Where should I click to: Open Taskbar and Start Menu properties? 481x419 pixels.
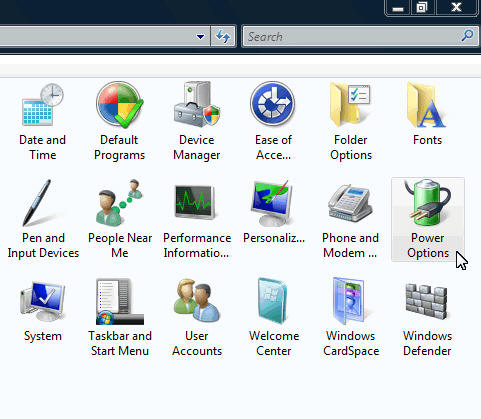pyautogui.click(x=120, y=317)
